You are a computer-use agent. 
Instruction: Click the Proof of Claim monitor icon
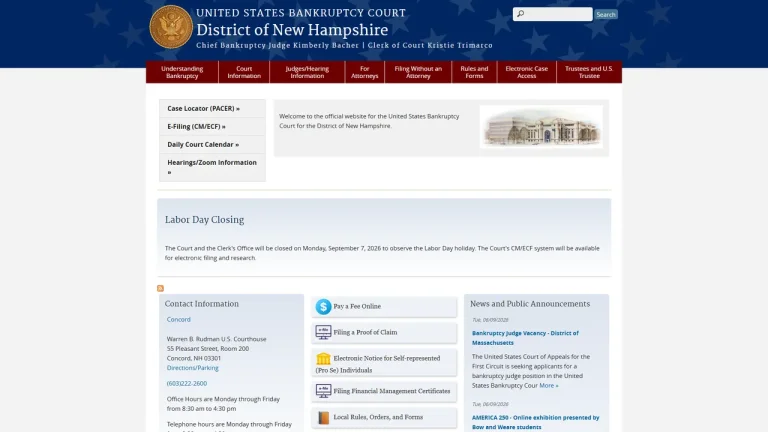pyautogui.click(x=323, y=333)
